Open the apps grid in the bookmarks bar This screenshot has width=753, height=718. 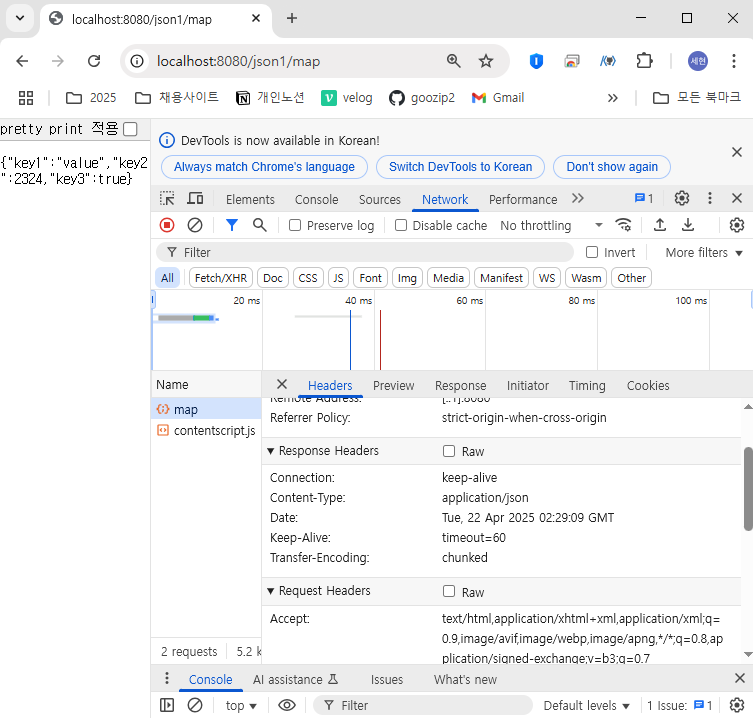pyautogui.click(x=26, y=98)
